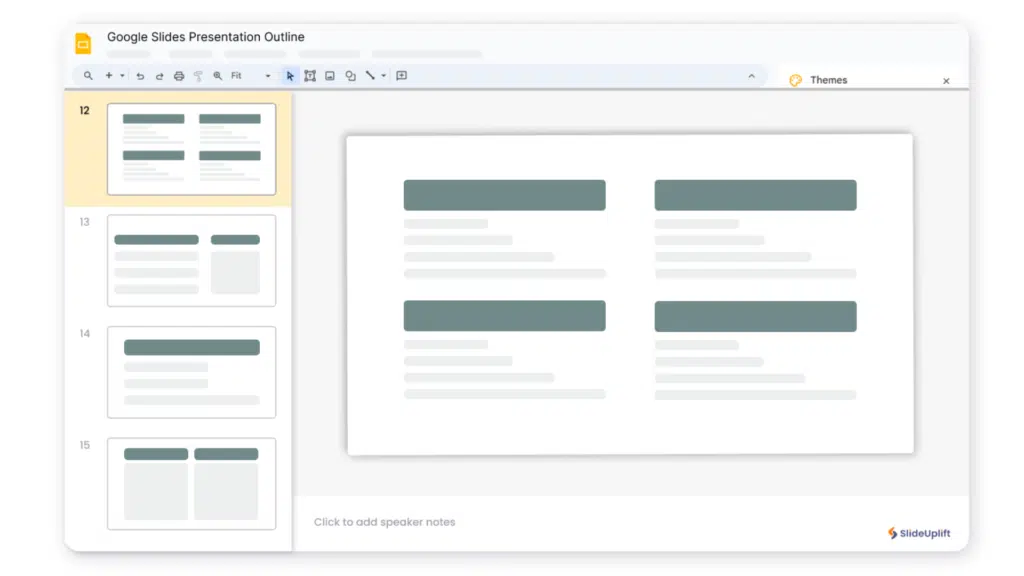Activate the Paint format tool
Viewport: 1024px width, 576px height.
coord(198,76)
